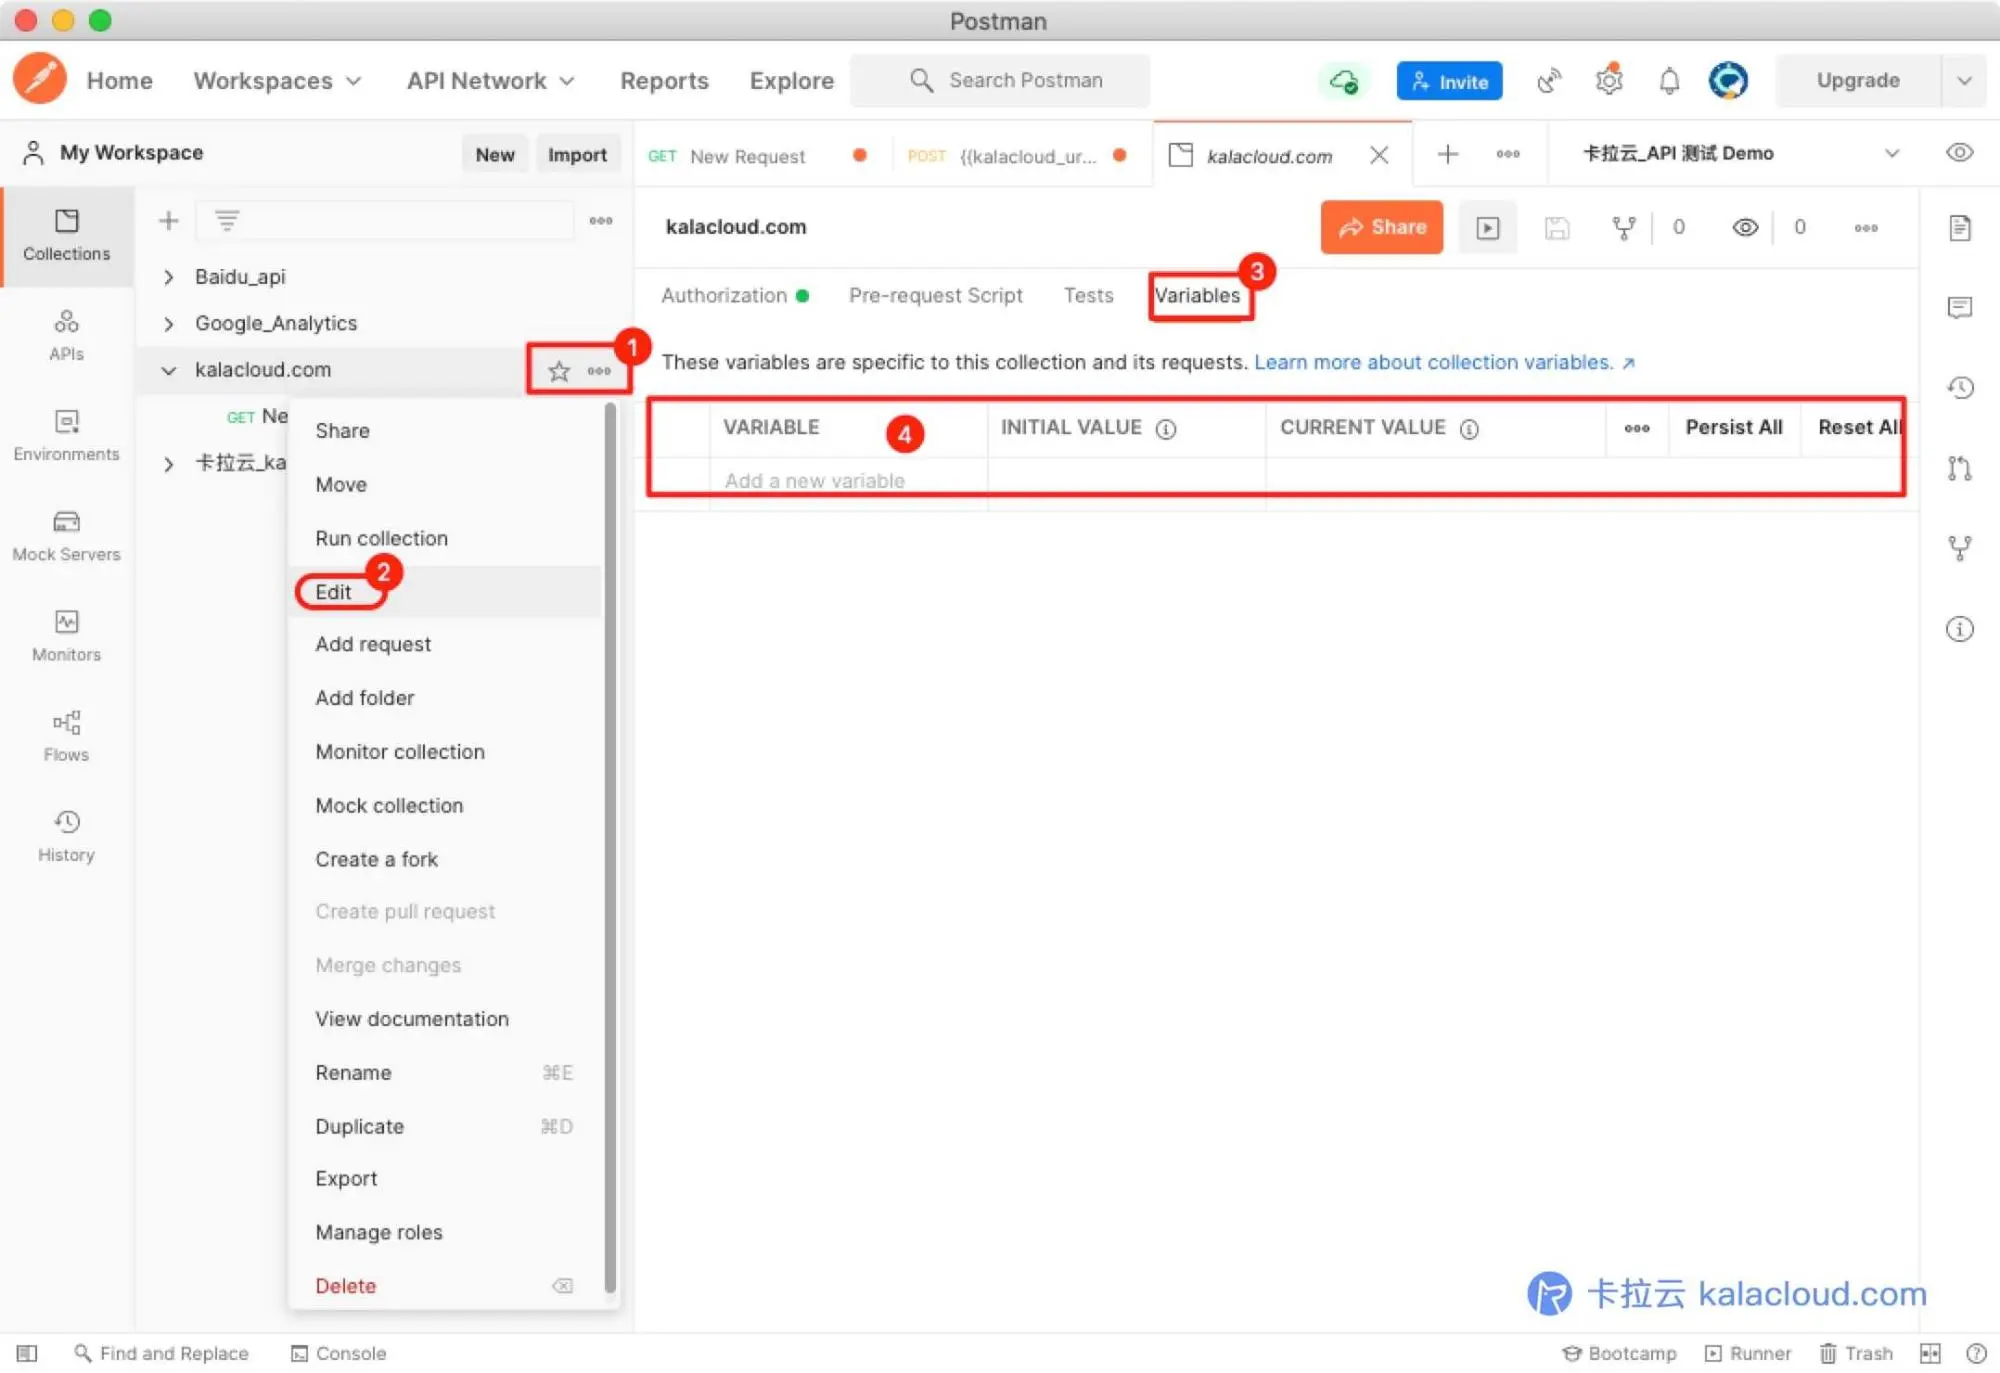Click the Add a new variable field

[x=848, y=481]
